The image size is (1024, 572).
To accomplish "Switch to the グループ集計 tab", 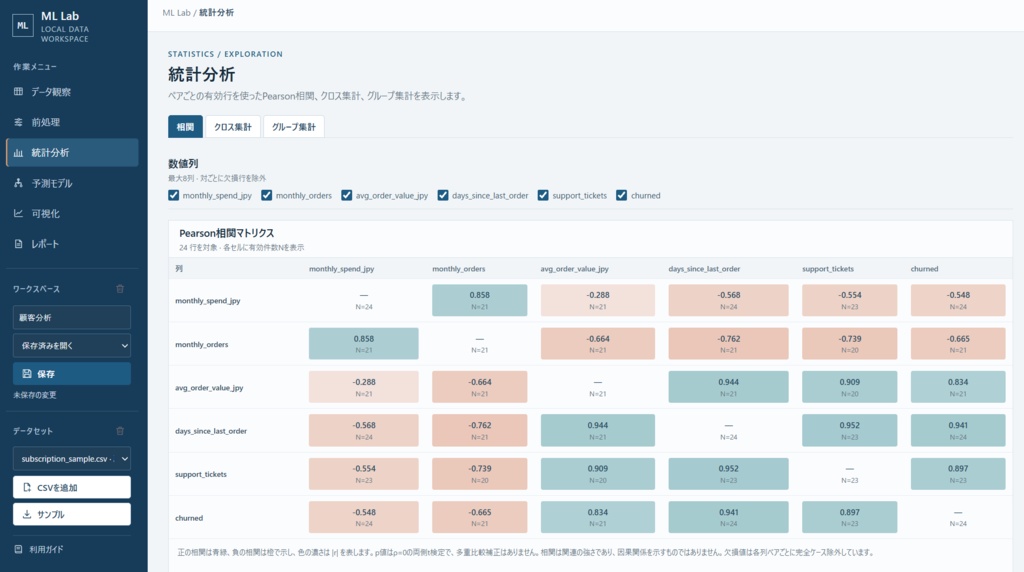I will point(293,127).
